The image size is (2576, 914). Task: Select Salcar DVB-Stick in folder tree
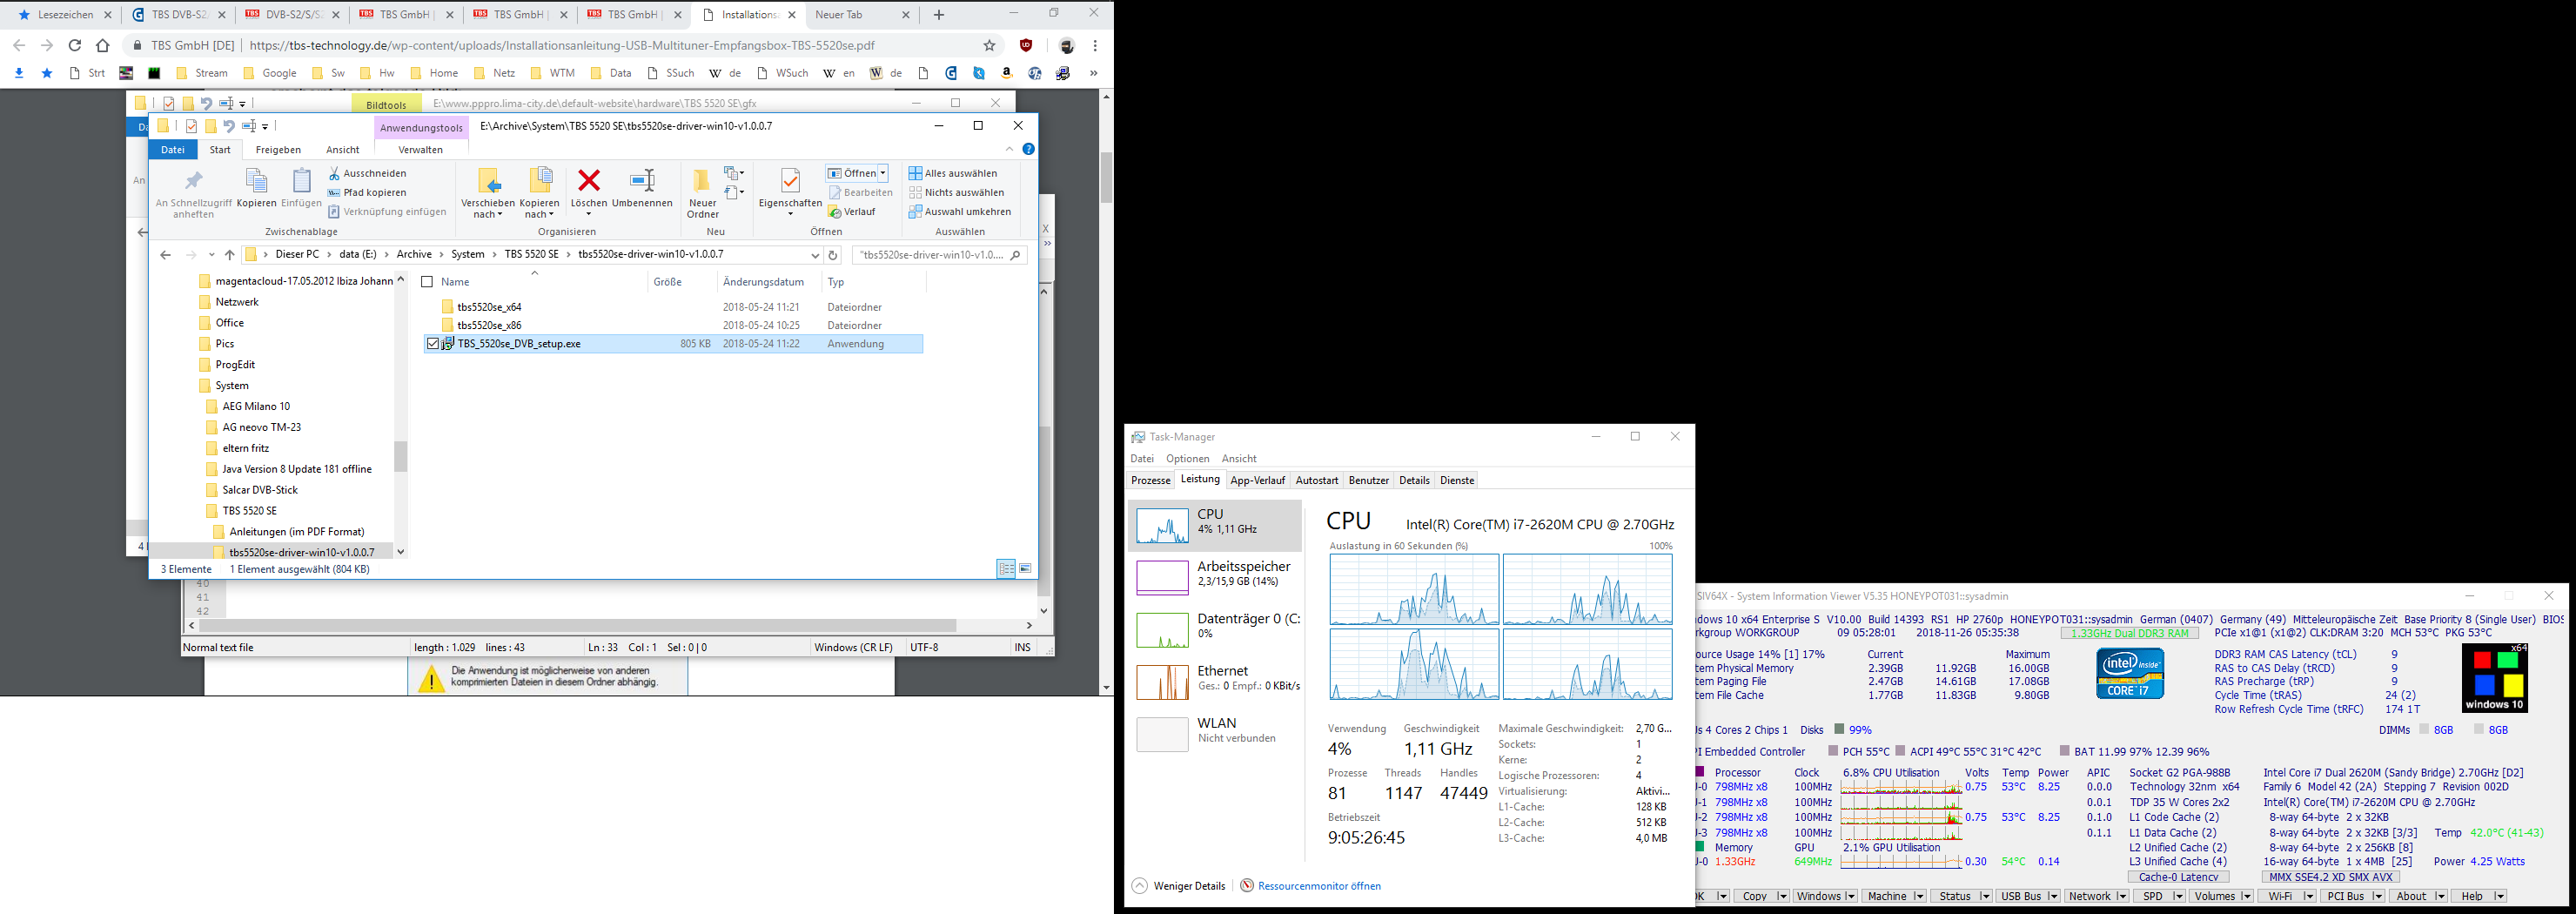point(261,490)
